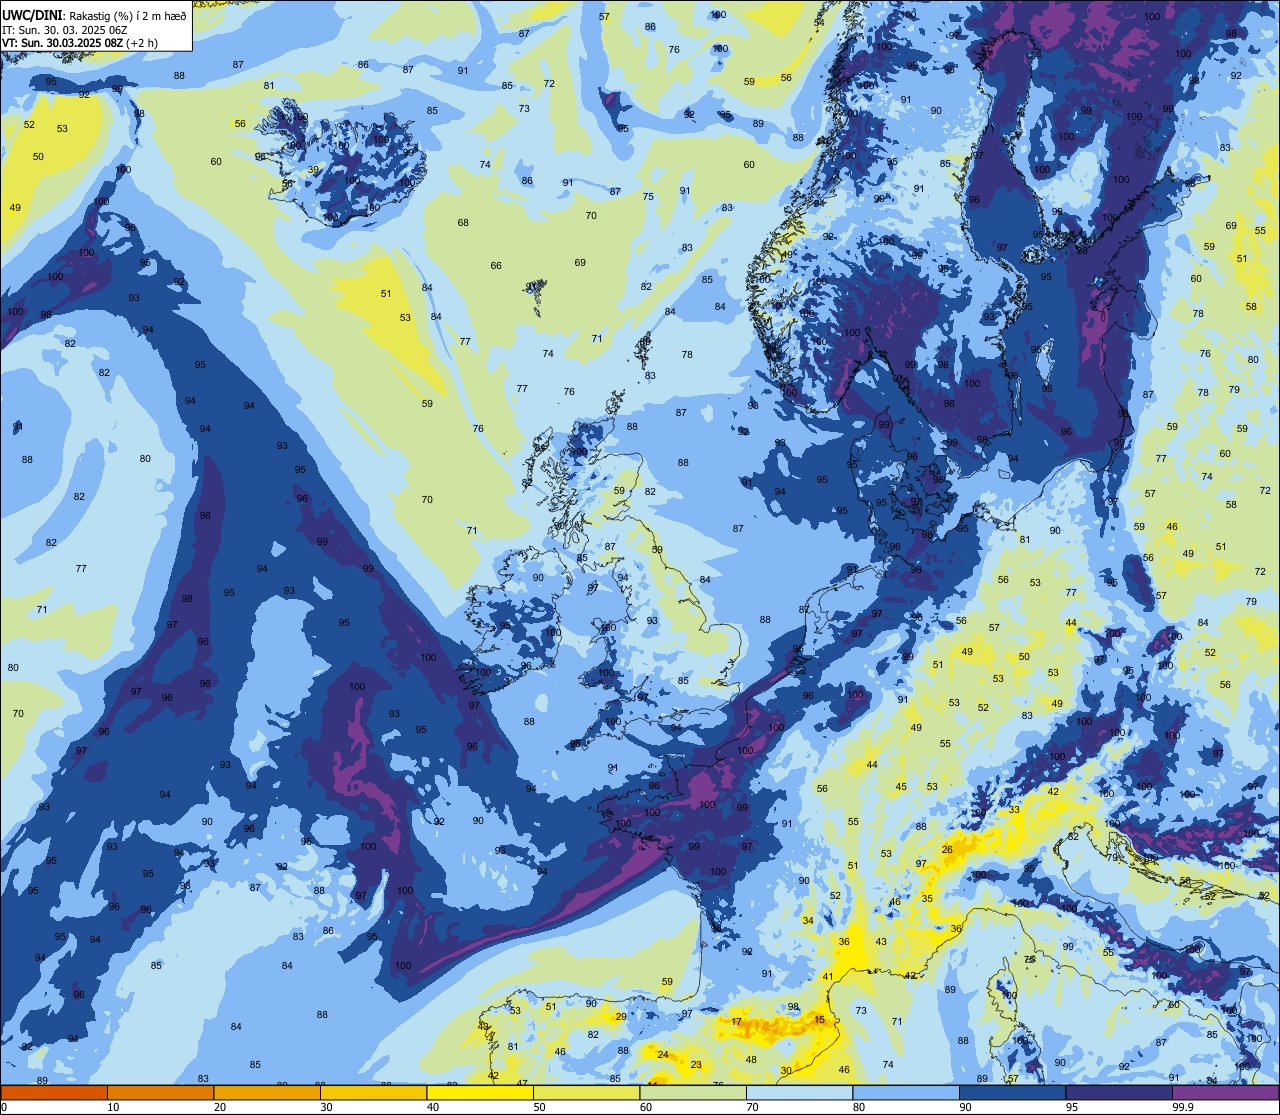Click the humidity value '26' near the Alps
The height and width of the screenshot is (1115, 1280).
click(x=947, y=850)
